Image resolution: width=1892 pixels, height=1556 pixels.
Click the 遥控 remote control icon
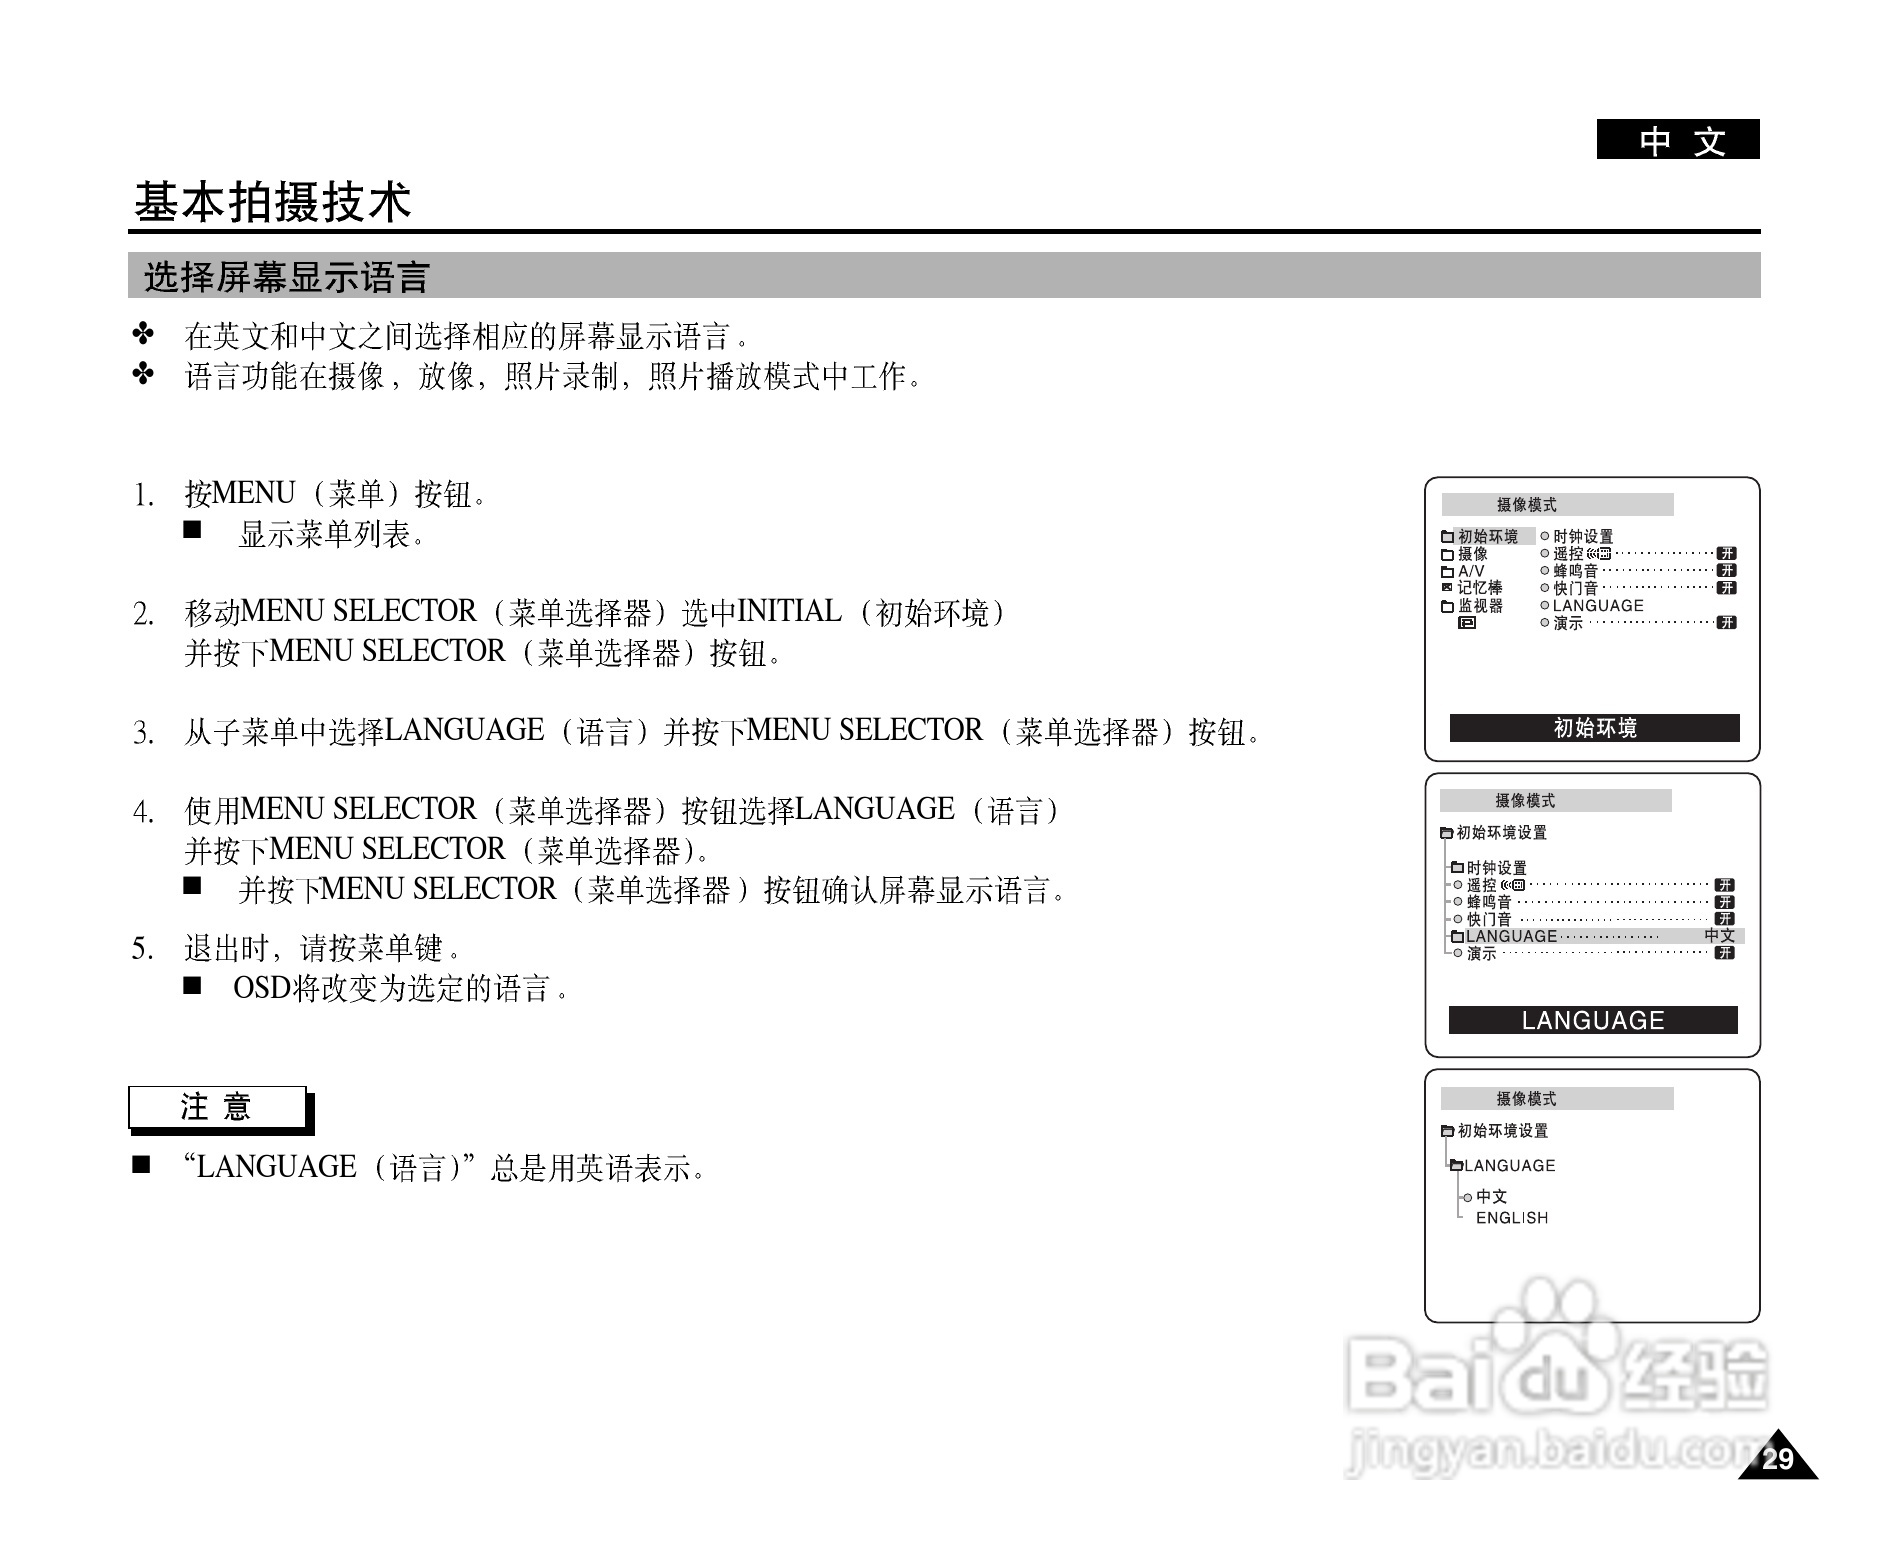(1598, 554)
